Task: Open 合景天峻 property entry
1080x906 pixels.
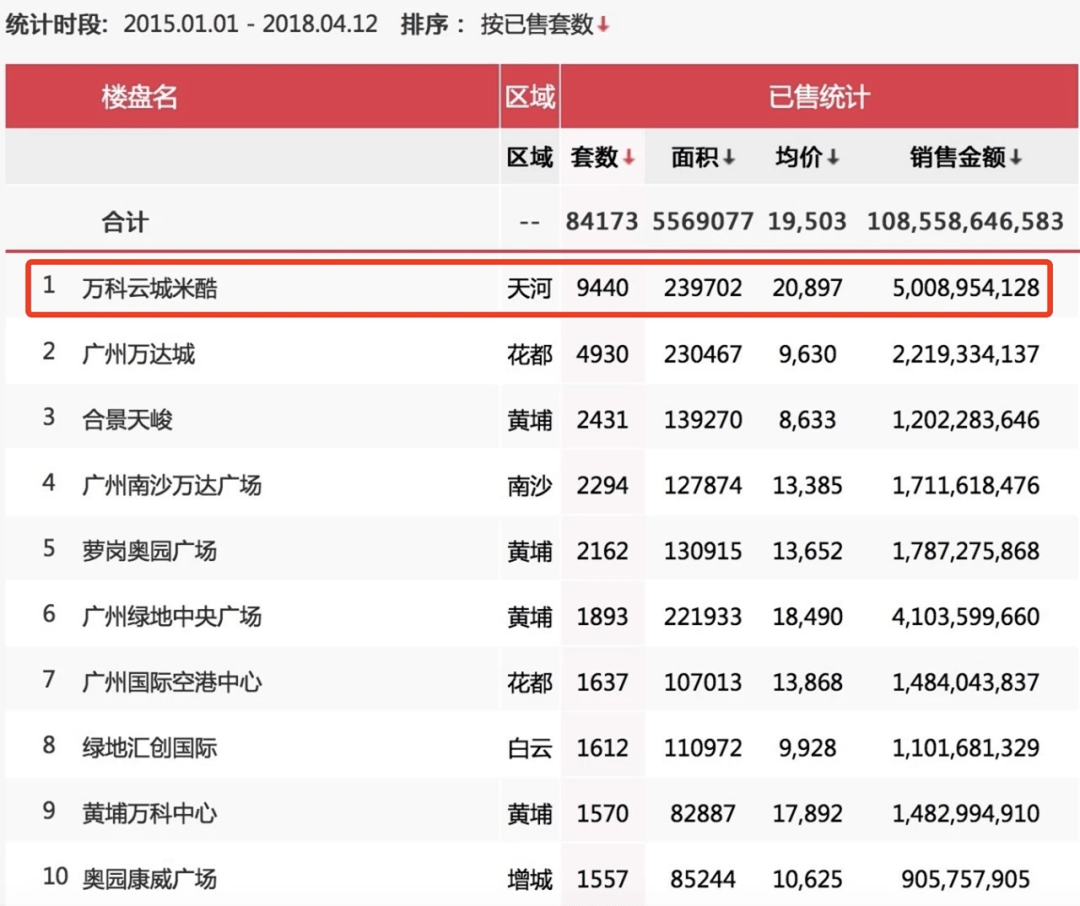Action: click(x=127, y=420)
